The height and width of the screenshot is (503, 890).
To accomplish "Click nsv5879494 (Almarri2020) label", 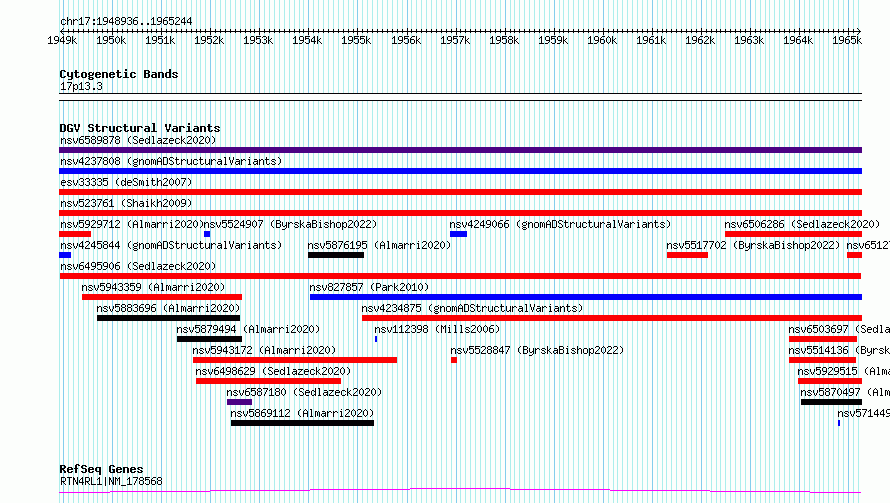I will coord(248,329).
